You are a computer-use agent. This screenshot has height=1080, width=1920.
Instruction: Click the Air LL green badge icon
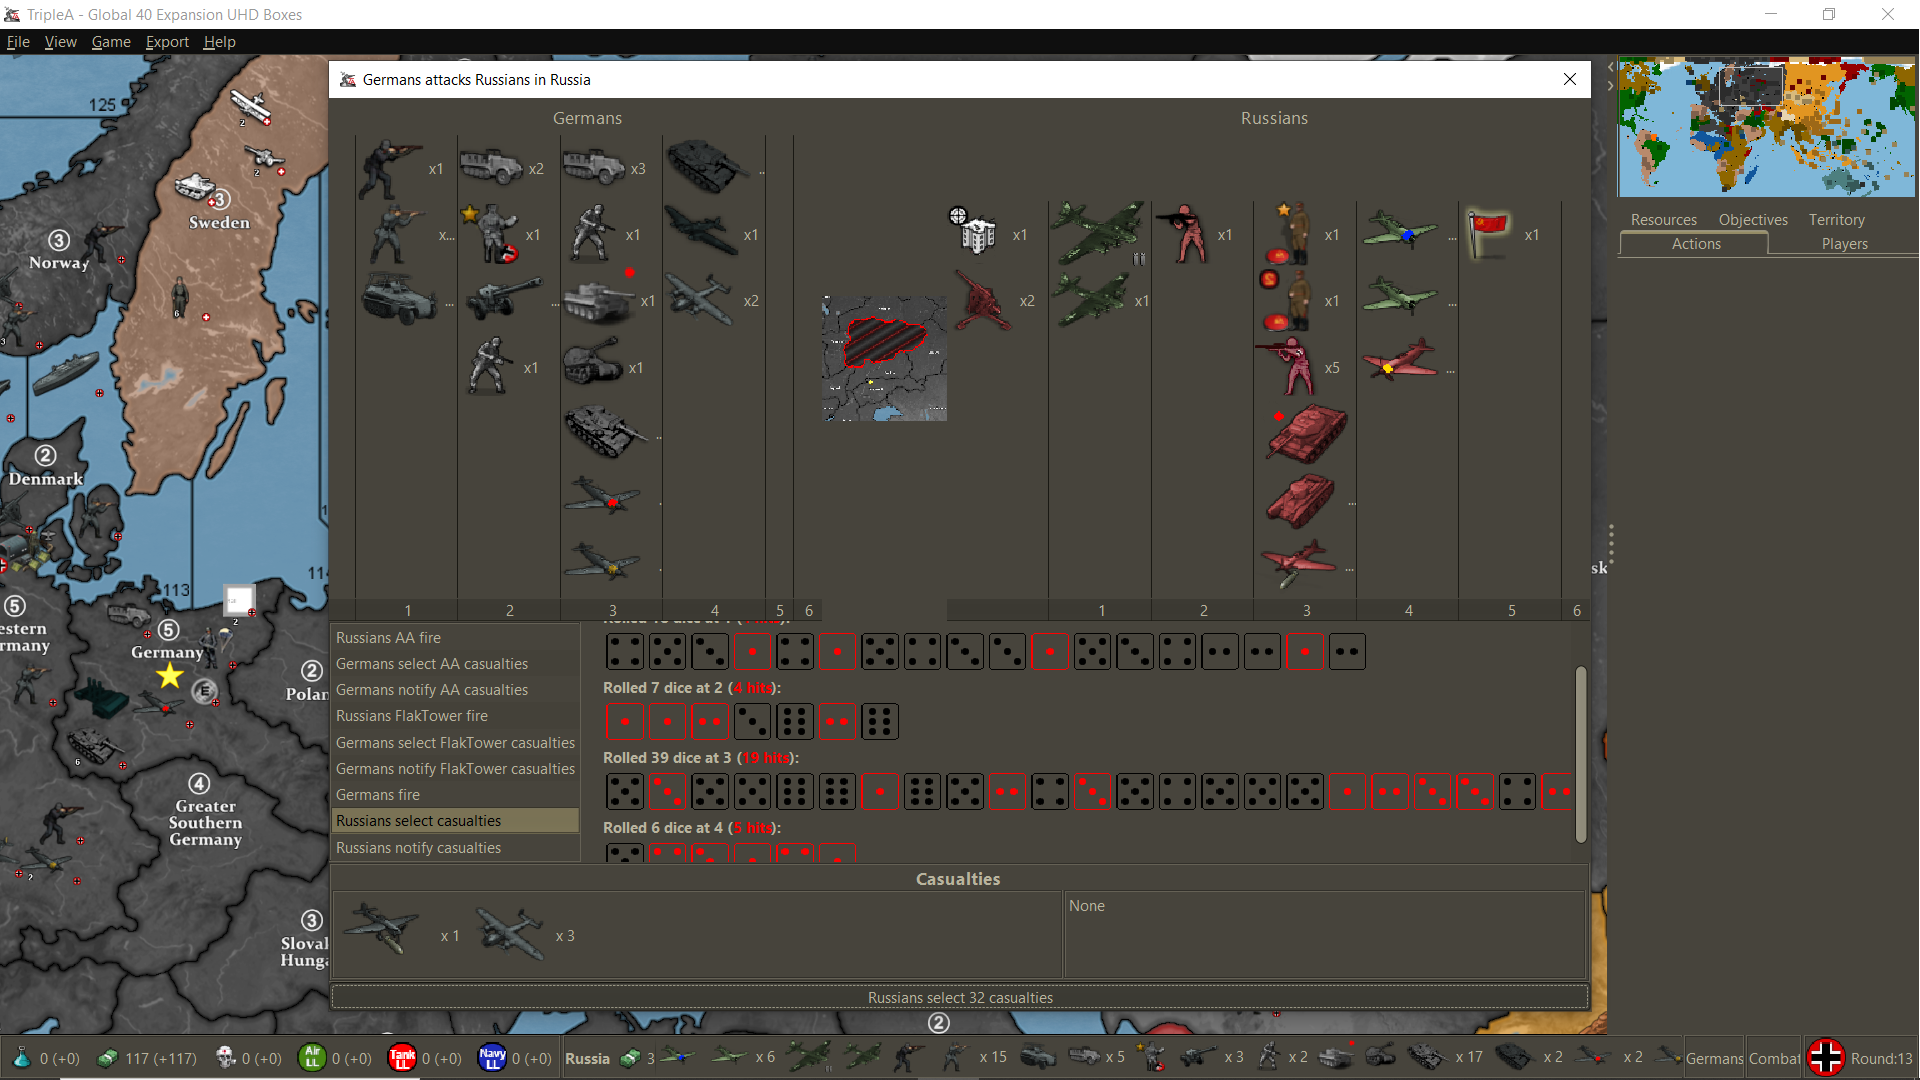tap(312, 1057)
